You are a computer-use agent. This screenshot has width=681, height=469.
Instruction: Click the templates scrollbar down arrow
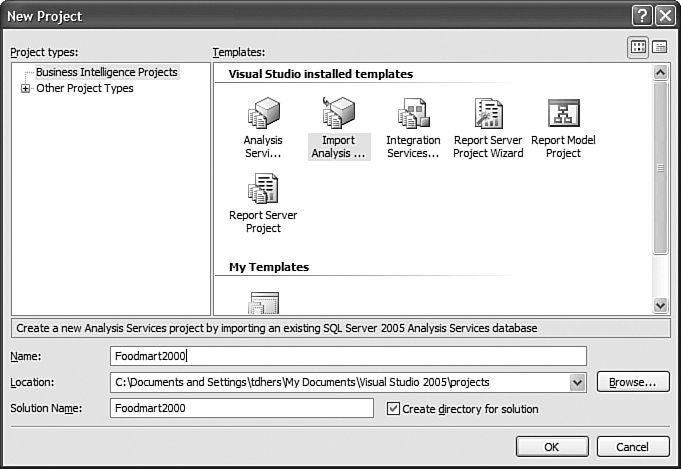(x=660, y=305)
